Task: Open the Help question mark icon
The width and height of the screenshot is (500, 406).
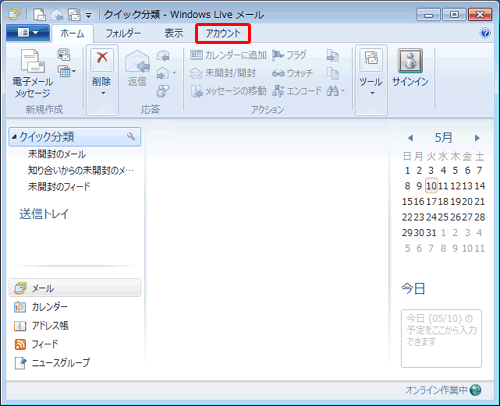Action: [x=485, y=33]
